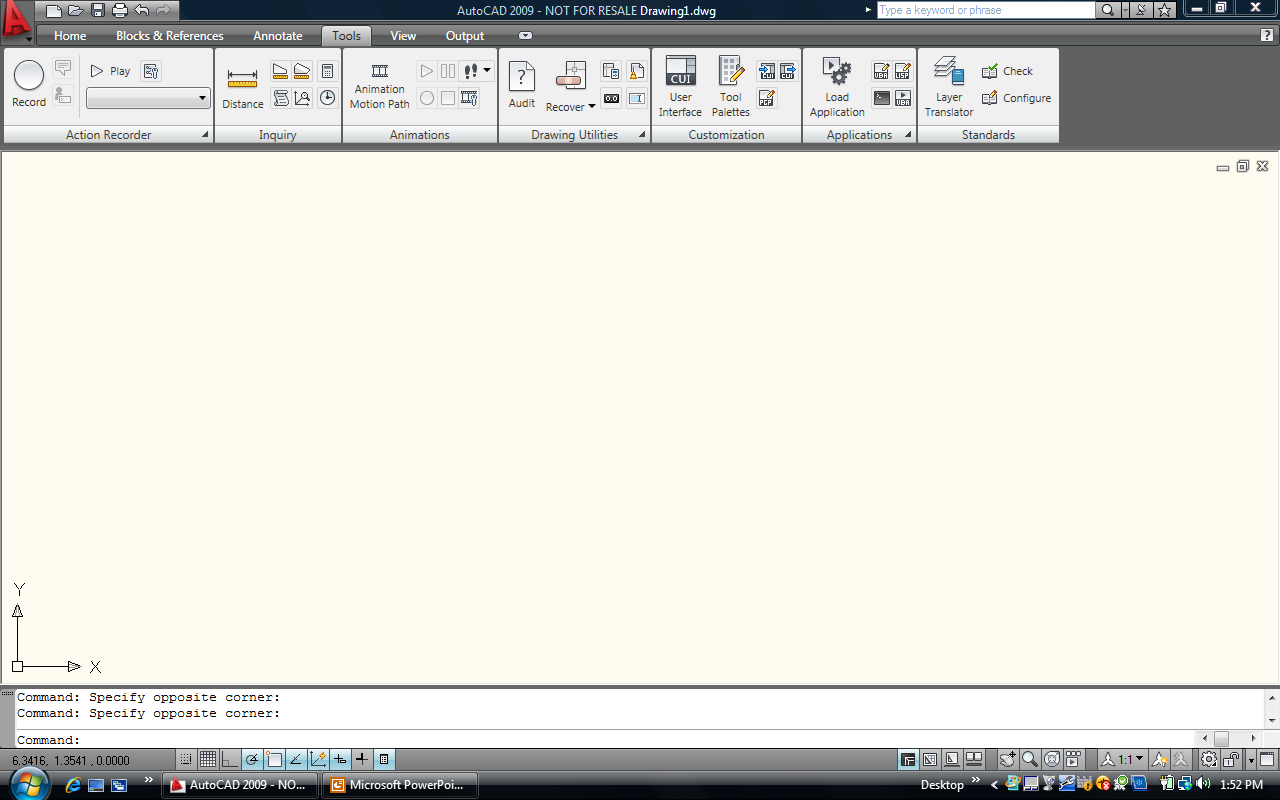Click the Quick Access Plot printer icon
Image resolution: width=1280 pixels, height=800 pixels.
coord(120,10)
